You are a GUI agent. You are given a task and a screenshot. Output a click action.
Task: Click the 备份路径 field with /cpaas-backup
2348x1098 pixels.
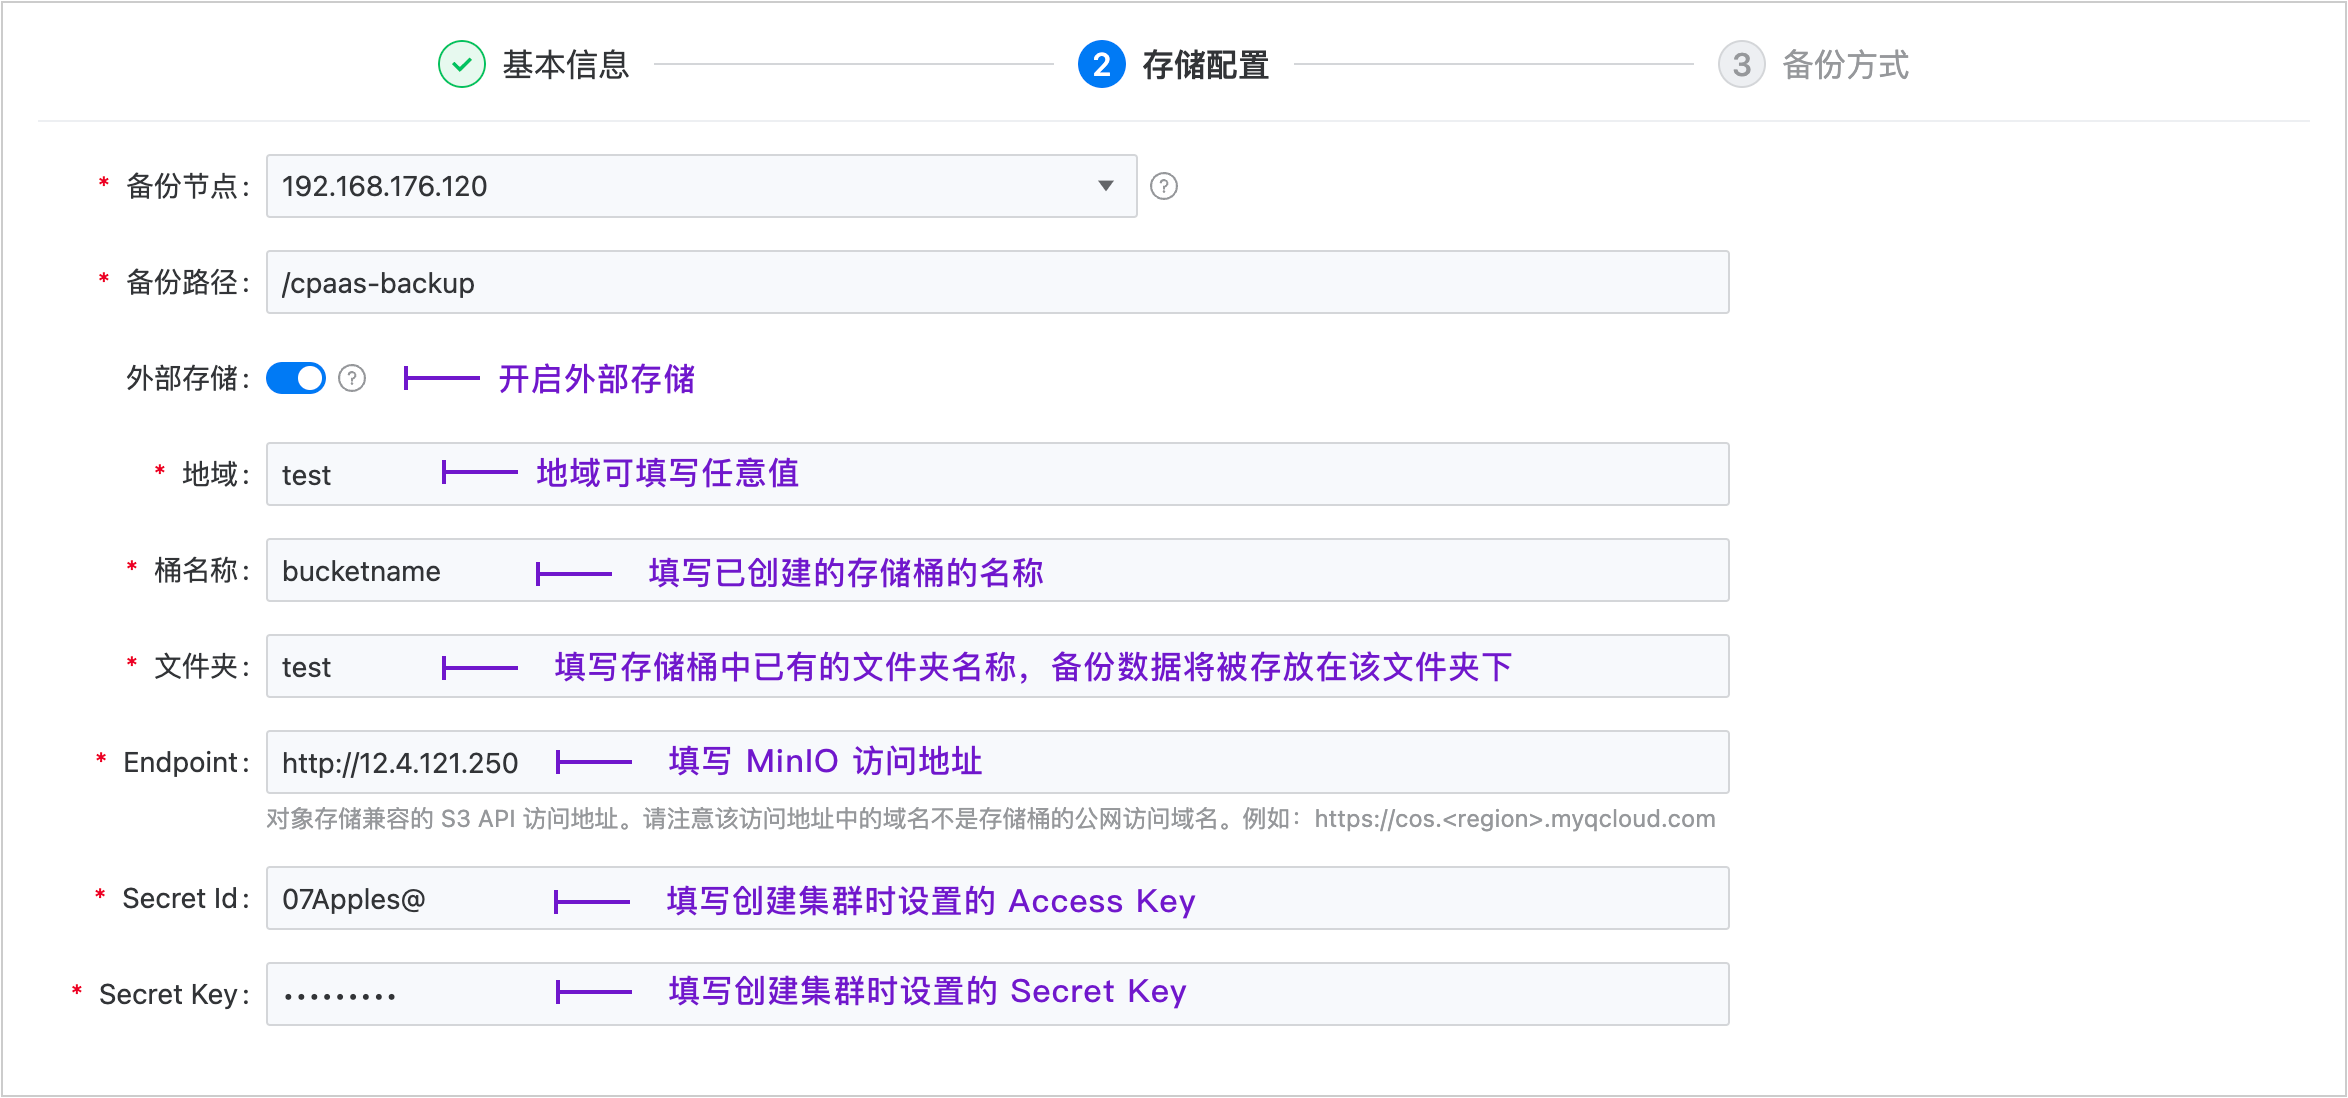point(996,282)
